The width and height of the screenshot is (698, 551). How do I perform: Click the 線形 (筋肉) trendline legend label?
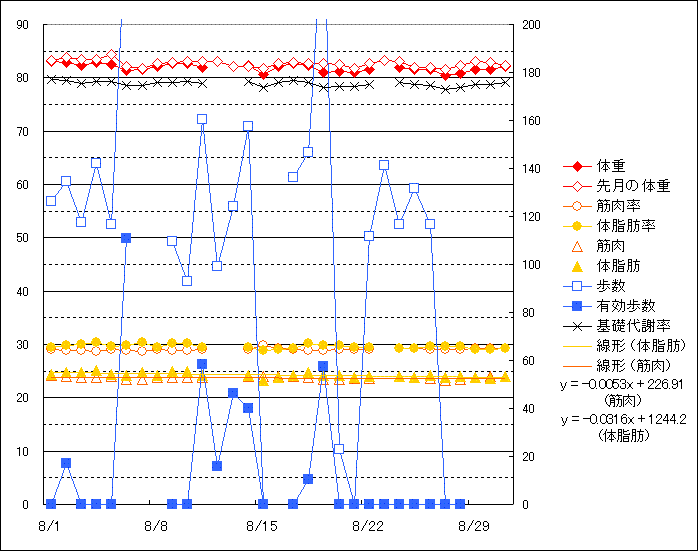tap(634, 365)
